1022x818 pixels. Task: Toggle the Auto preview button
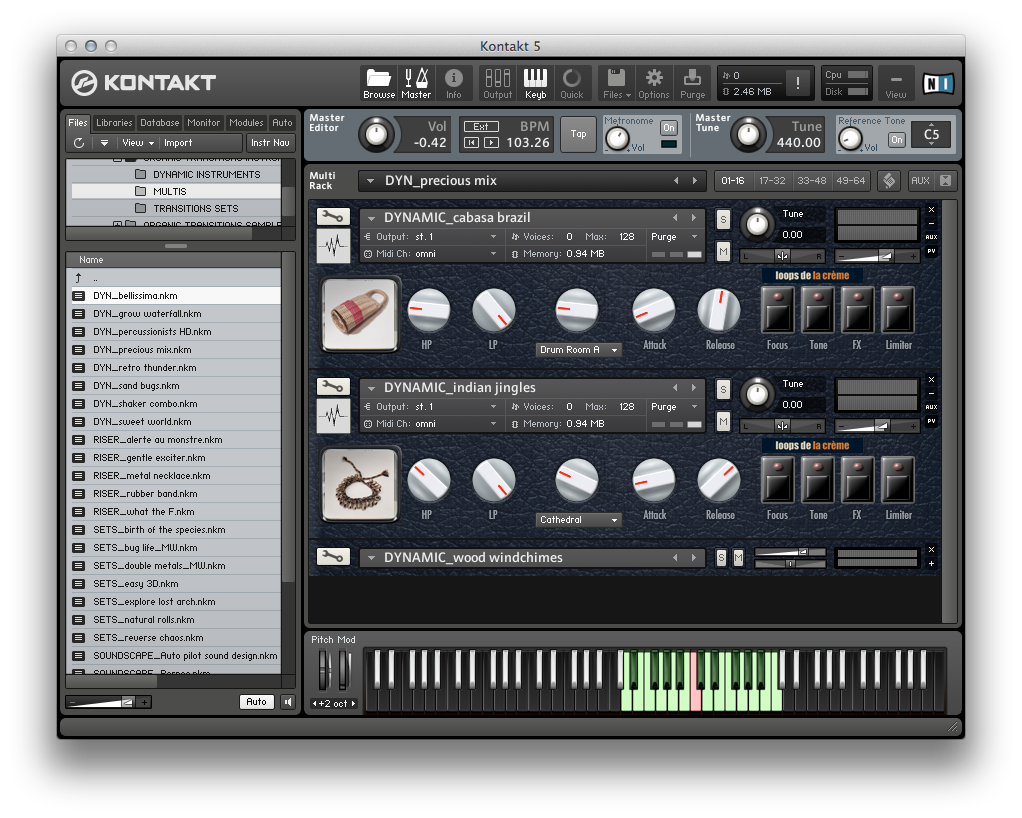(x=256, y=702)
